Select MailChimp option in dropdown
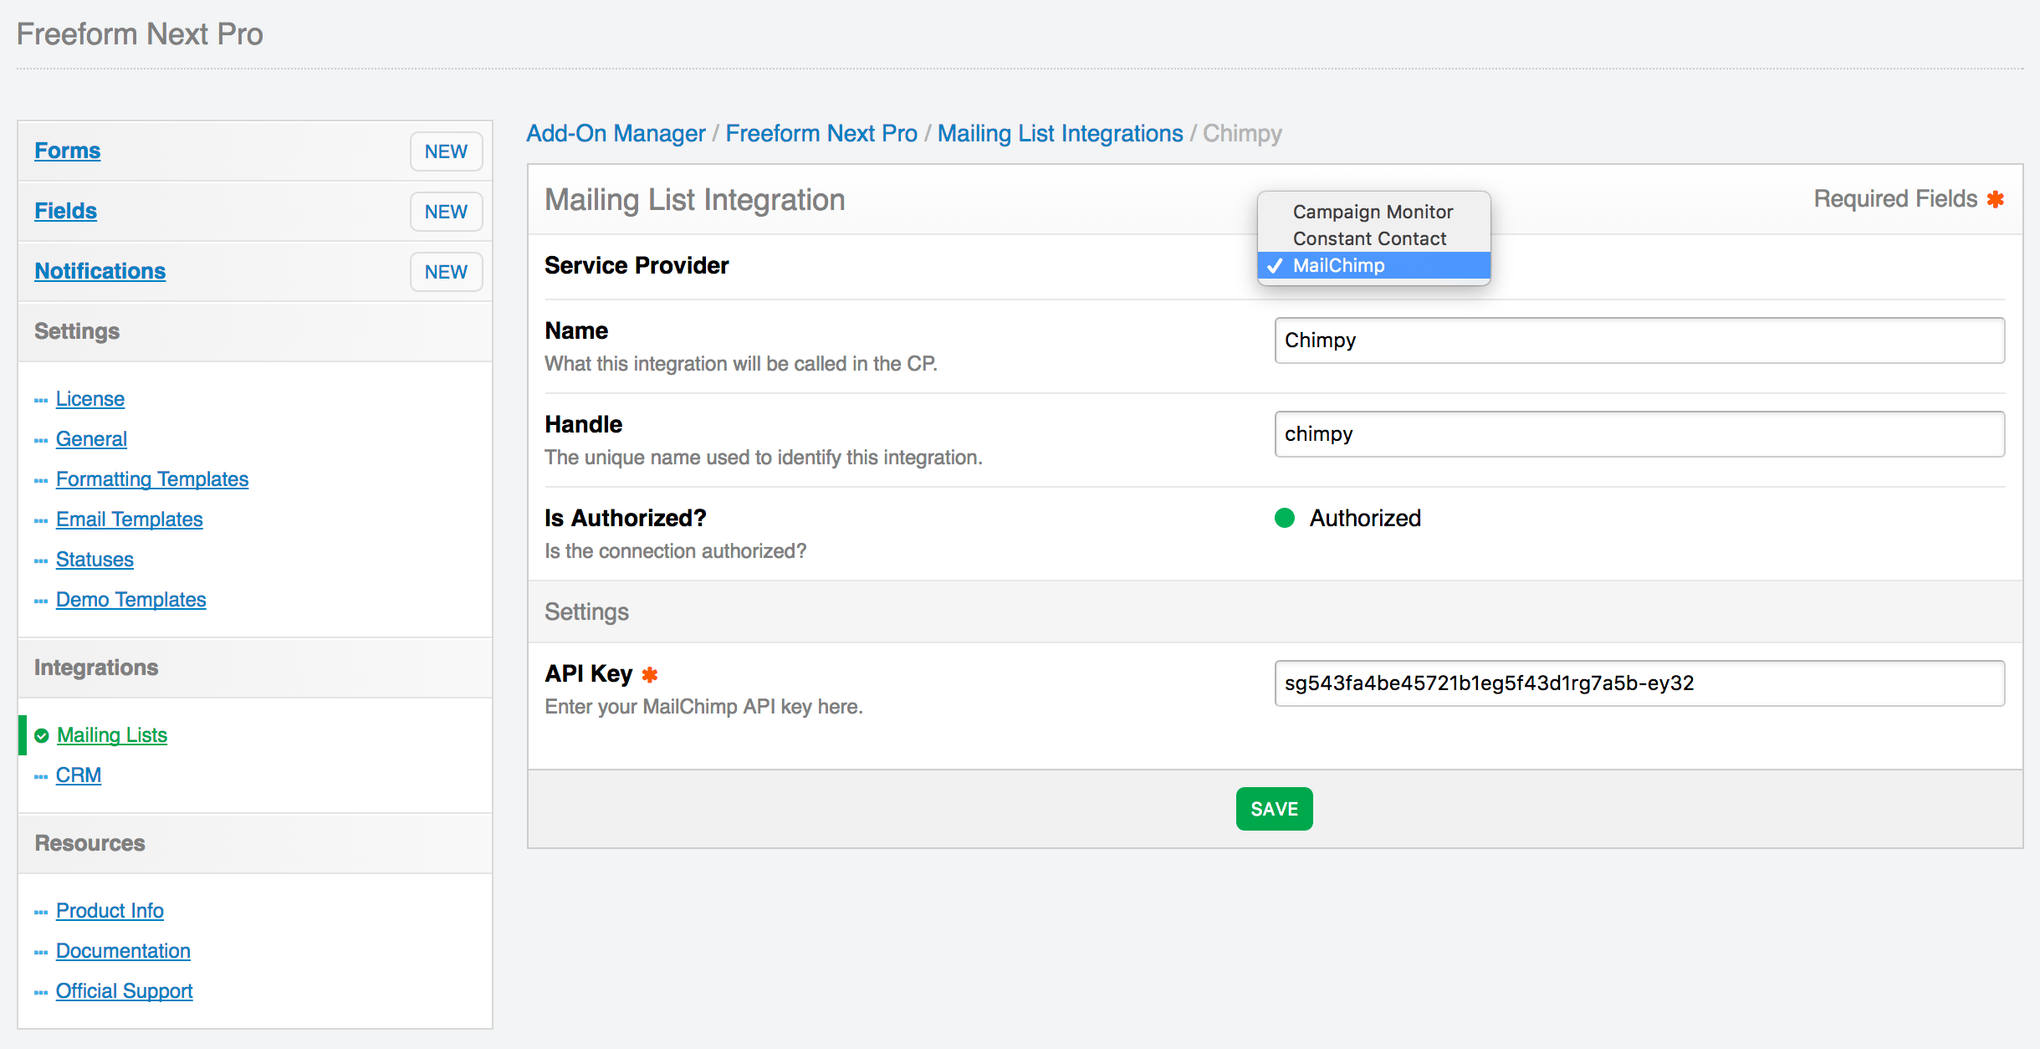This screenshot has height=1049, width=2040. click(x=1373, y=266)
